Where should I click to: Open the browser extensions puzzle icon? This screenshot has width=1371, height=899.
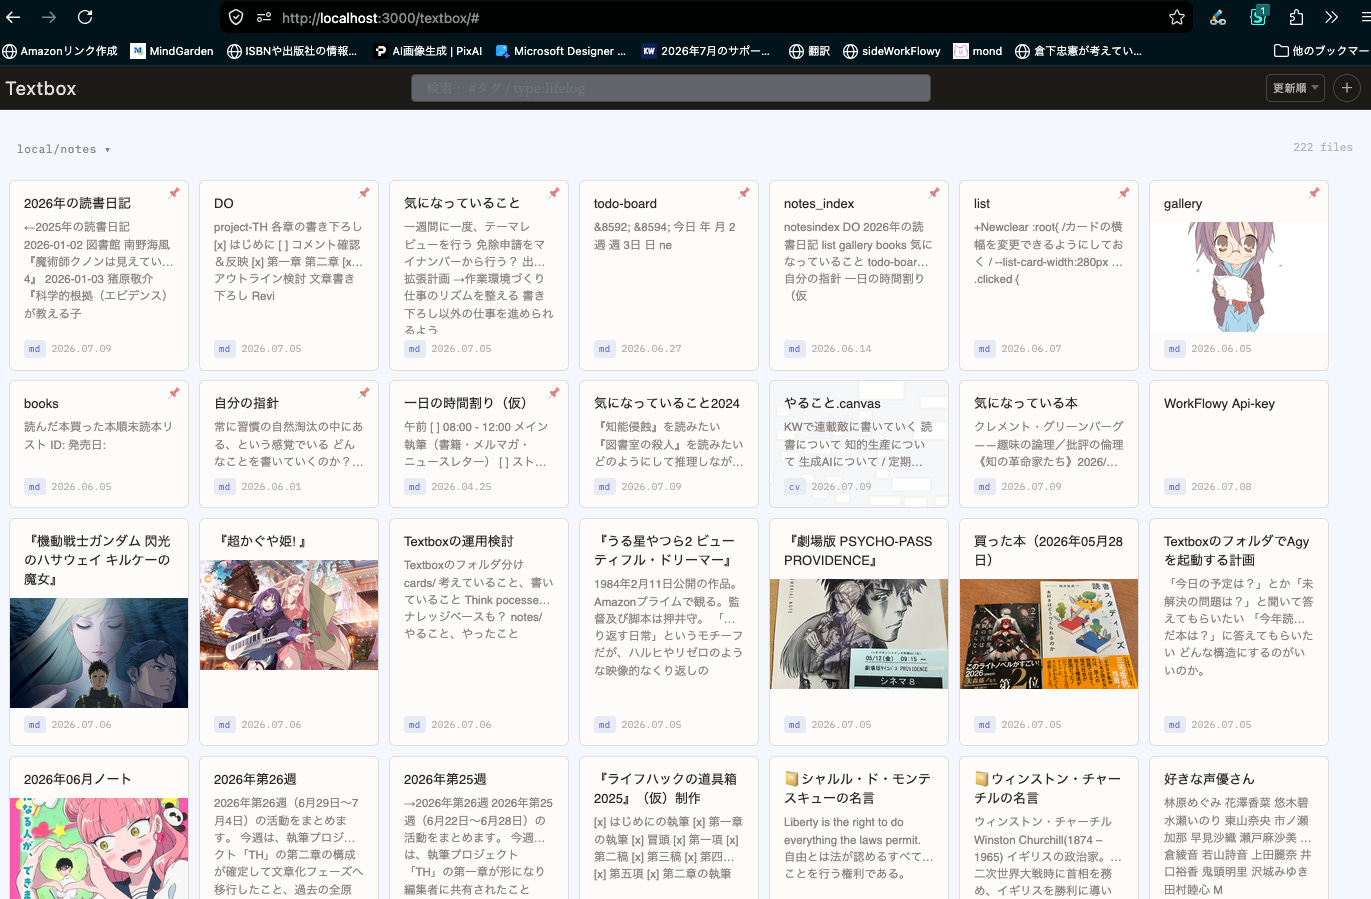(x=1297, y=17)
